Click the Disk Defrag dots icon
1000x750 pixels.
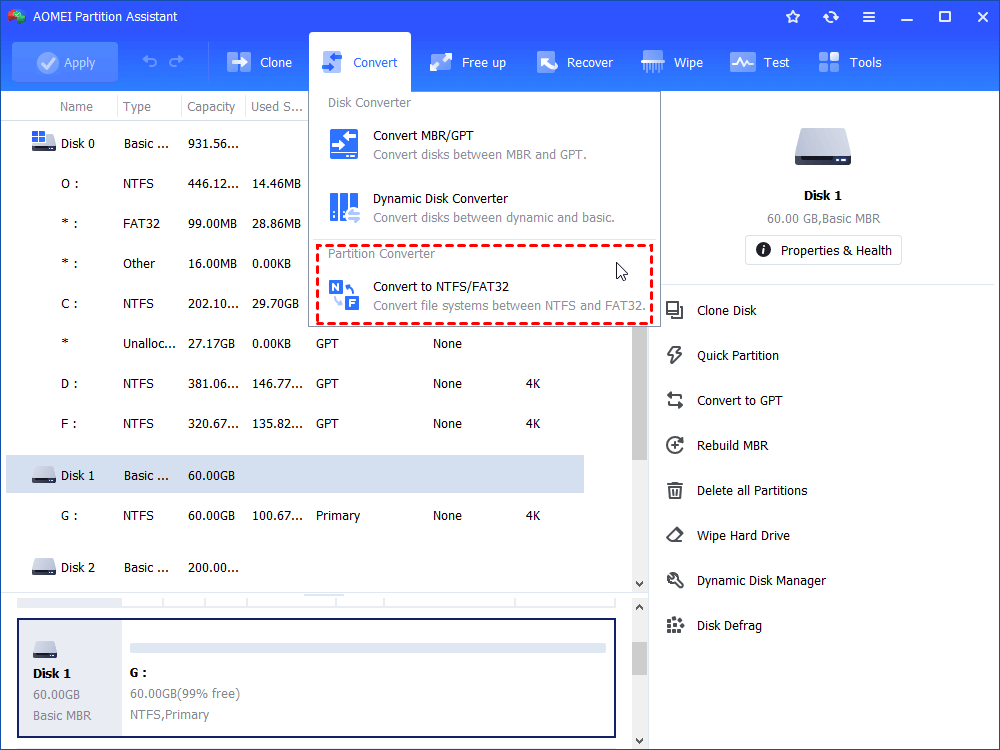click(x=675, y=626)
